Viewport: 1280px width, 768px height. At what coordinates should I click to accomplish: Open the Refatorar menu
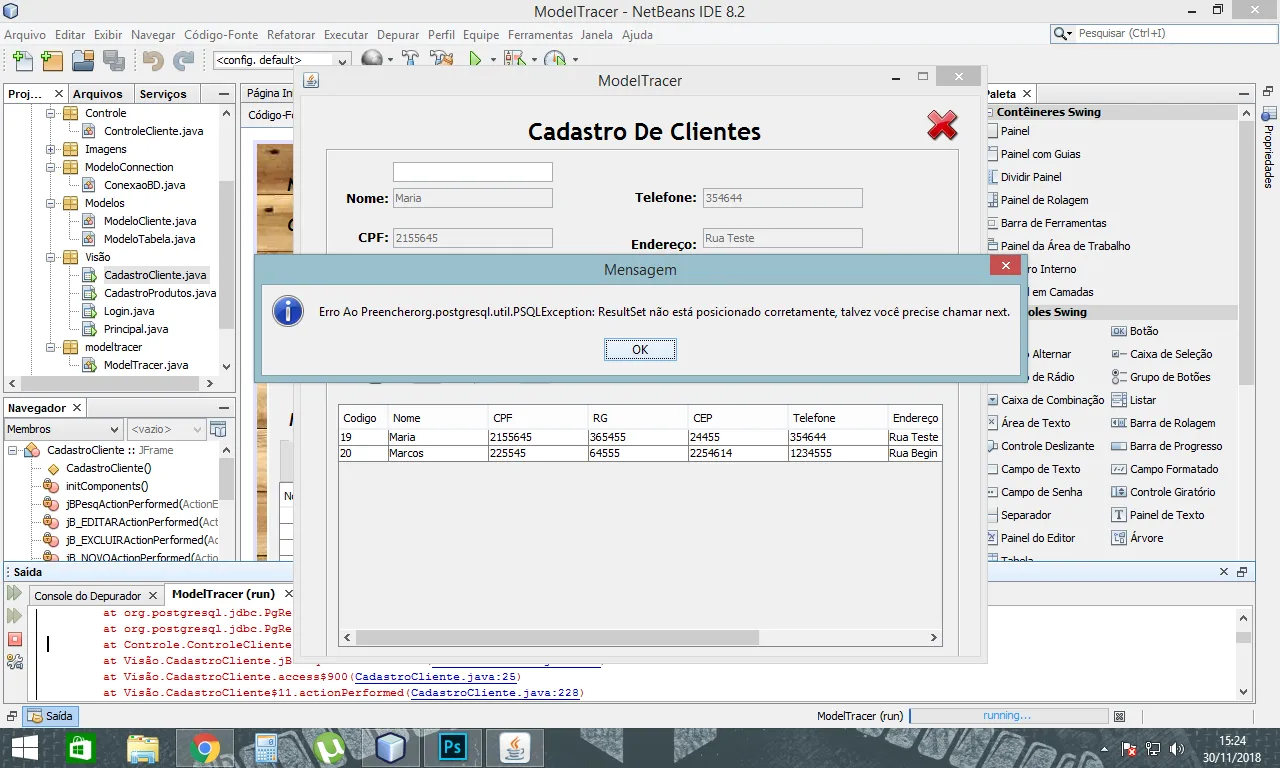point(291,34)
